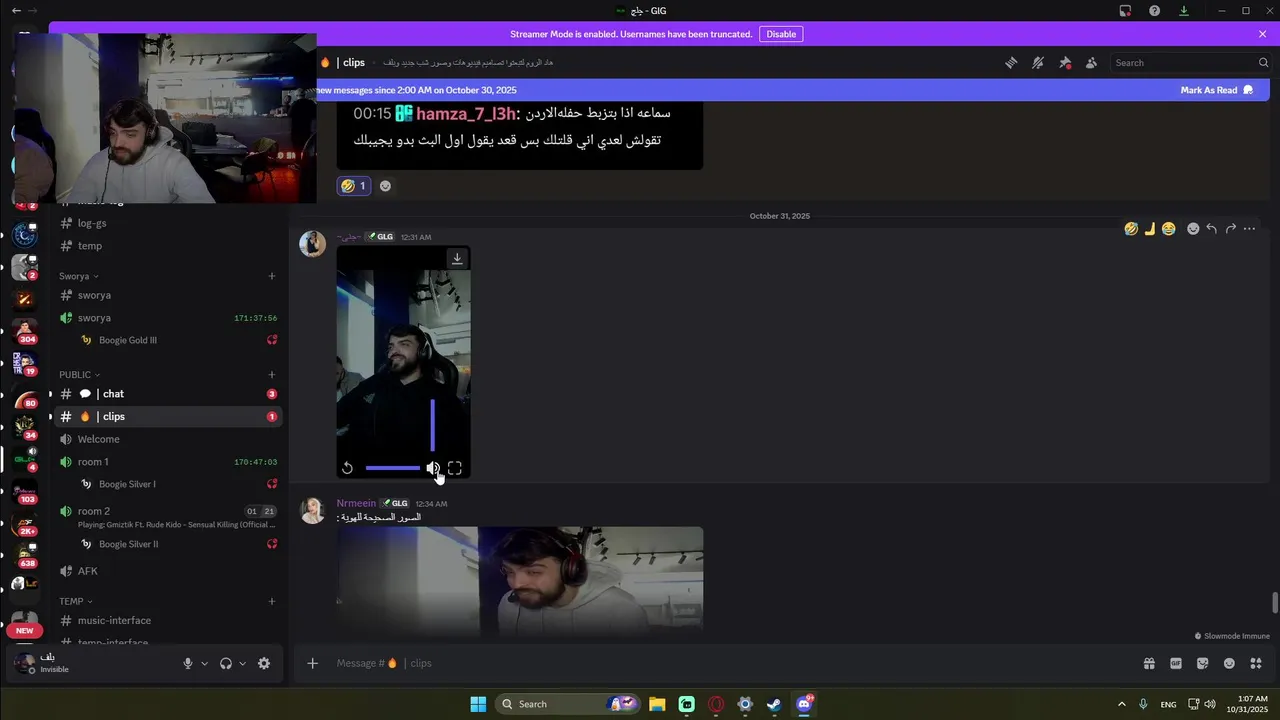
Task: Adjust the vertical video volume slider
Action: click(432, 426)
